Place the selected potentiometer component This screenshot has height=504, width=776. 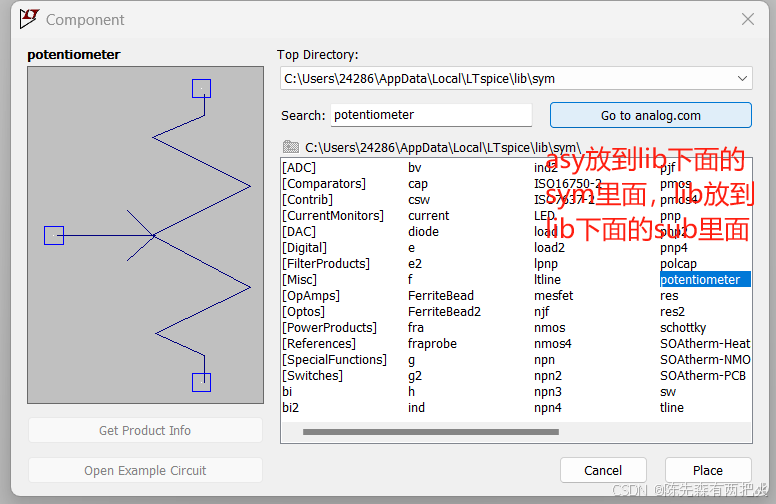click(708, 470)
